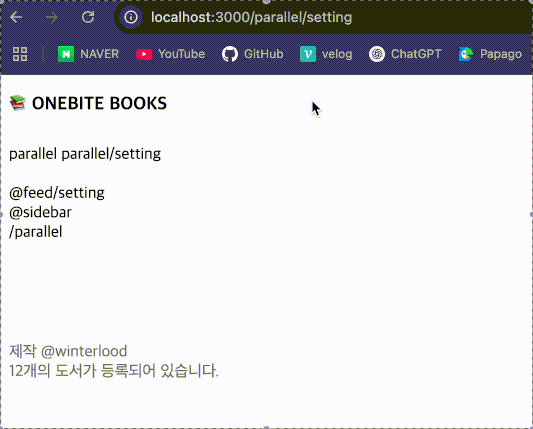Click the Papago parrot bookmark icon
The image size is (533, 429).
pos(466,54)
